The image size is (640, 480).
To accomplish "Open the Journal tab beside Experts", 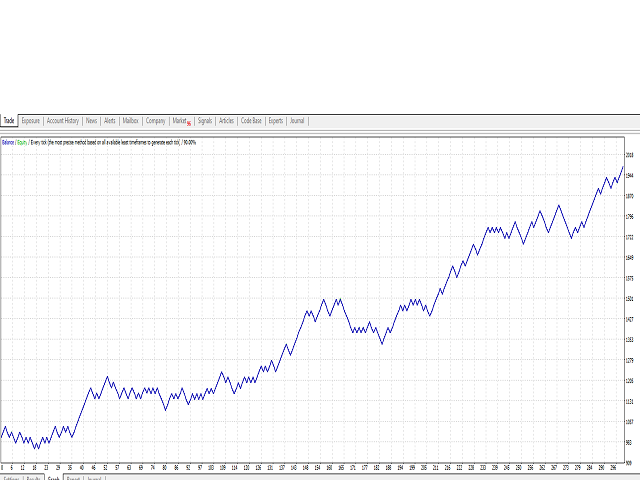I will point(297,120).
